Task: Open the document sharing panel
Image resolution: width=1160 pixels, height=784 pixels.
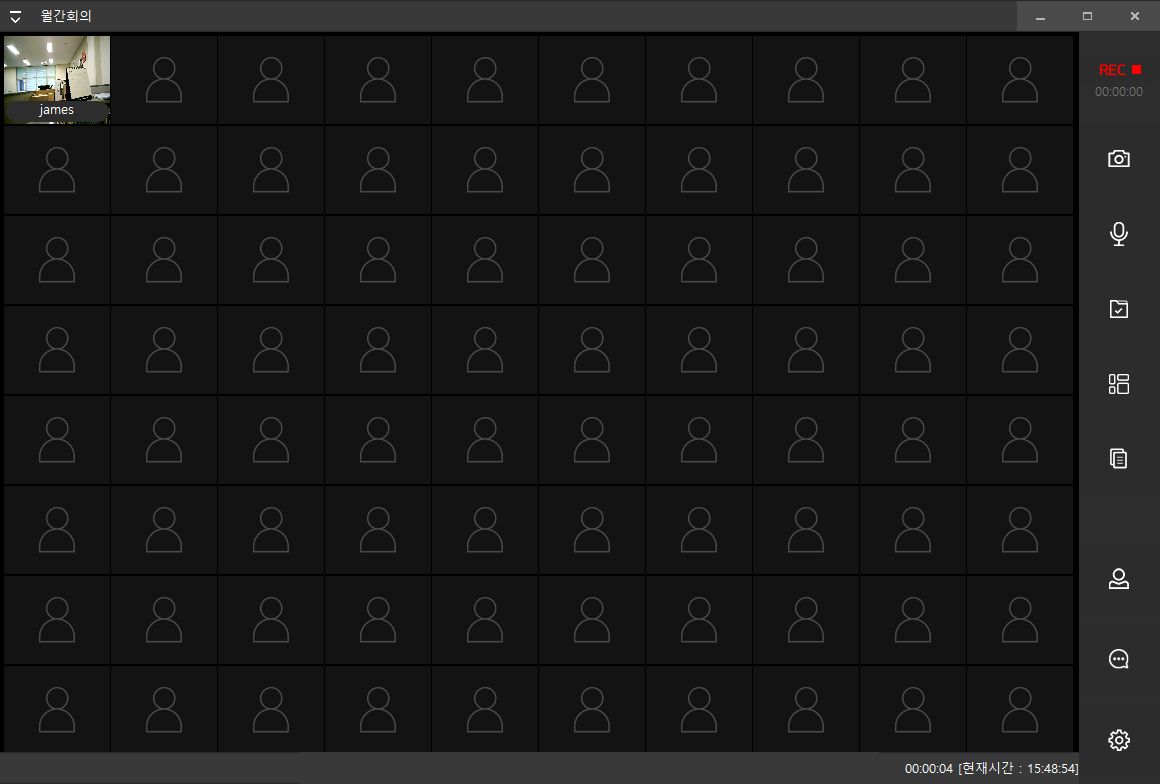Action: click(x=1119, y=459)
